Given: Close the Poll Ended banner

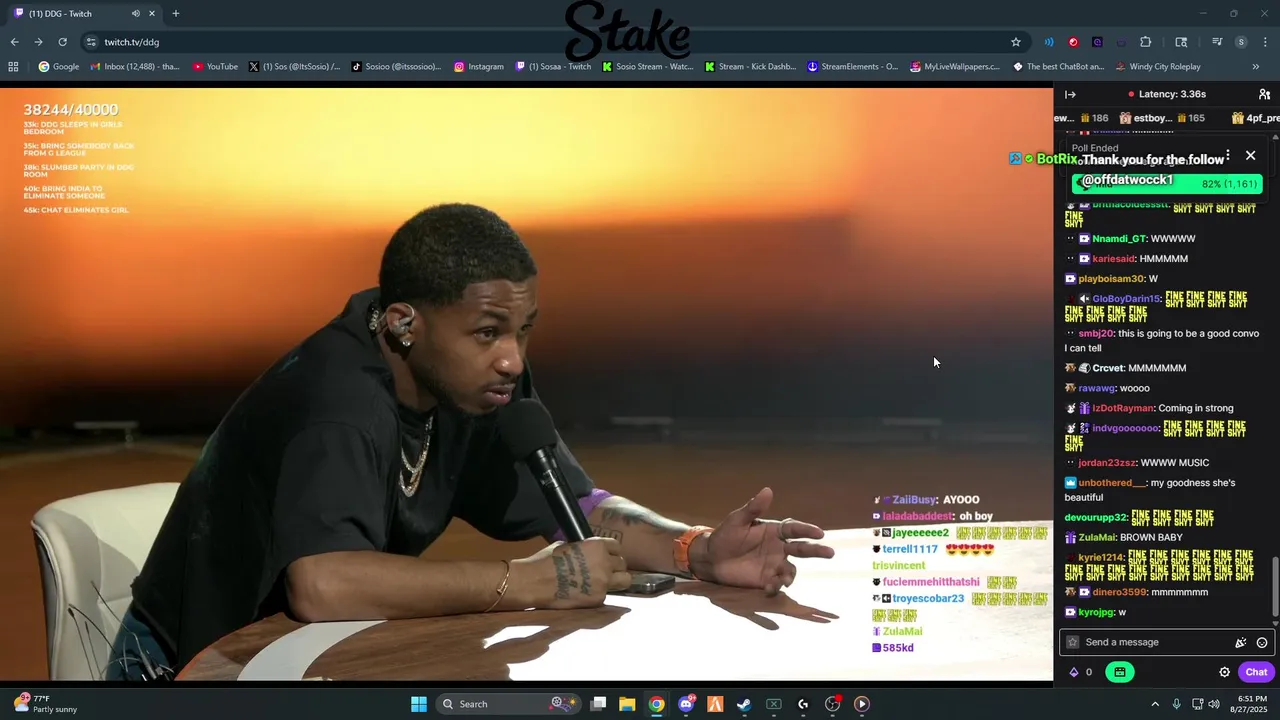Looking at the screenshot, I should tap(1250, 156).
